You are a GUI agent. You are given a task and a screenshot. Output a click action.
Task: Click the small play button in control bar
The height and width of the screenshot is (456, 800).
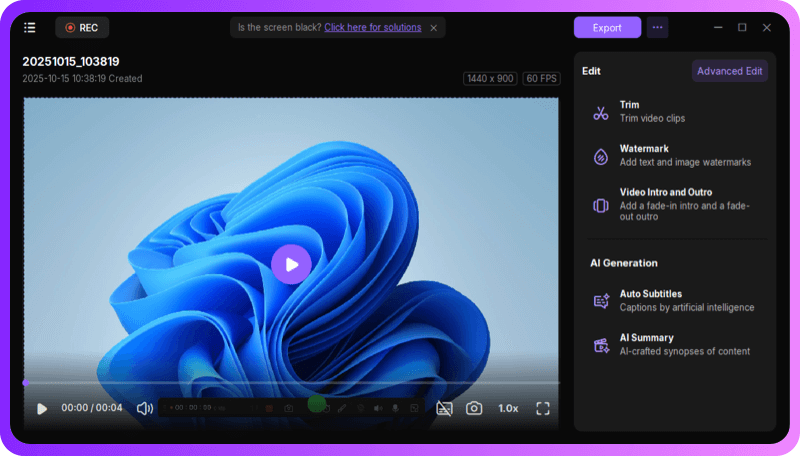pos(42,409)
